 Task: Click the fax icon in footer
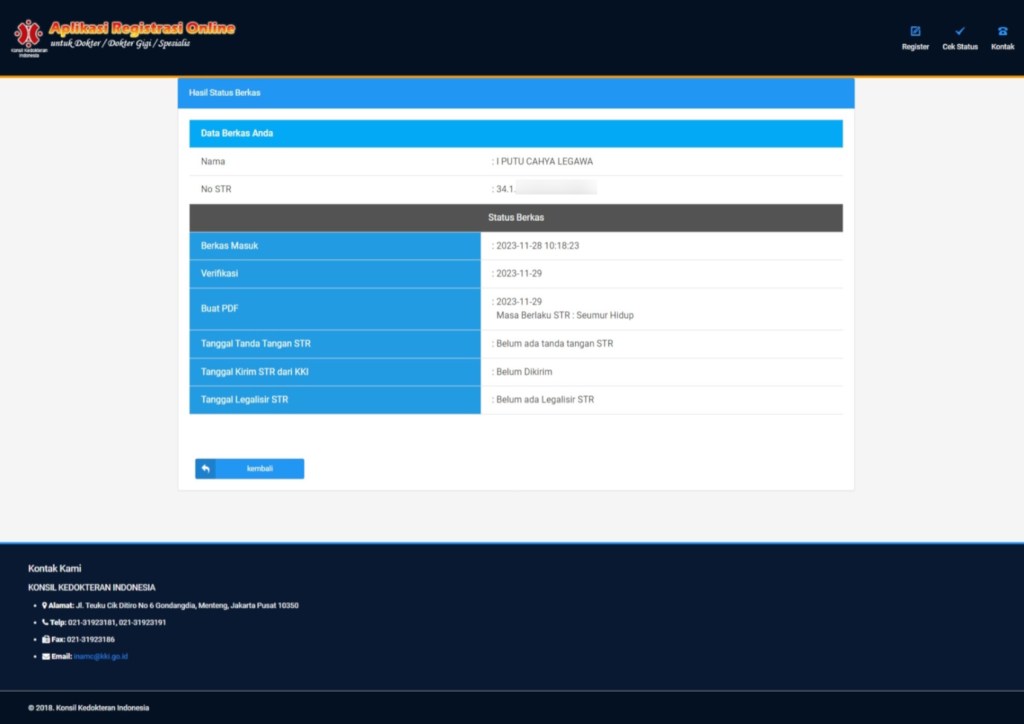[45, 639]
